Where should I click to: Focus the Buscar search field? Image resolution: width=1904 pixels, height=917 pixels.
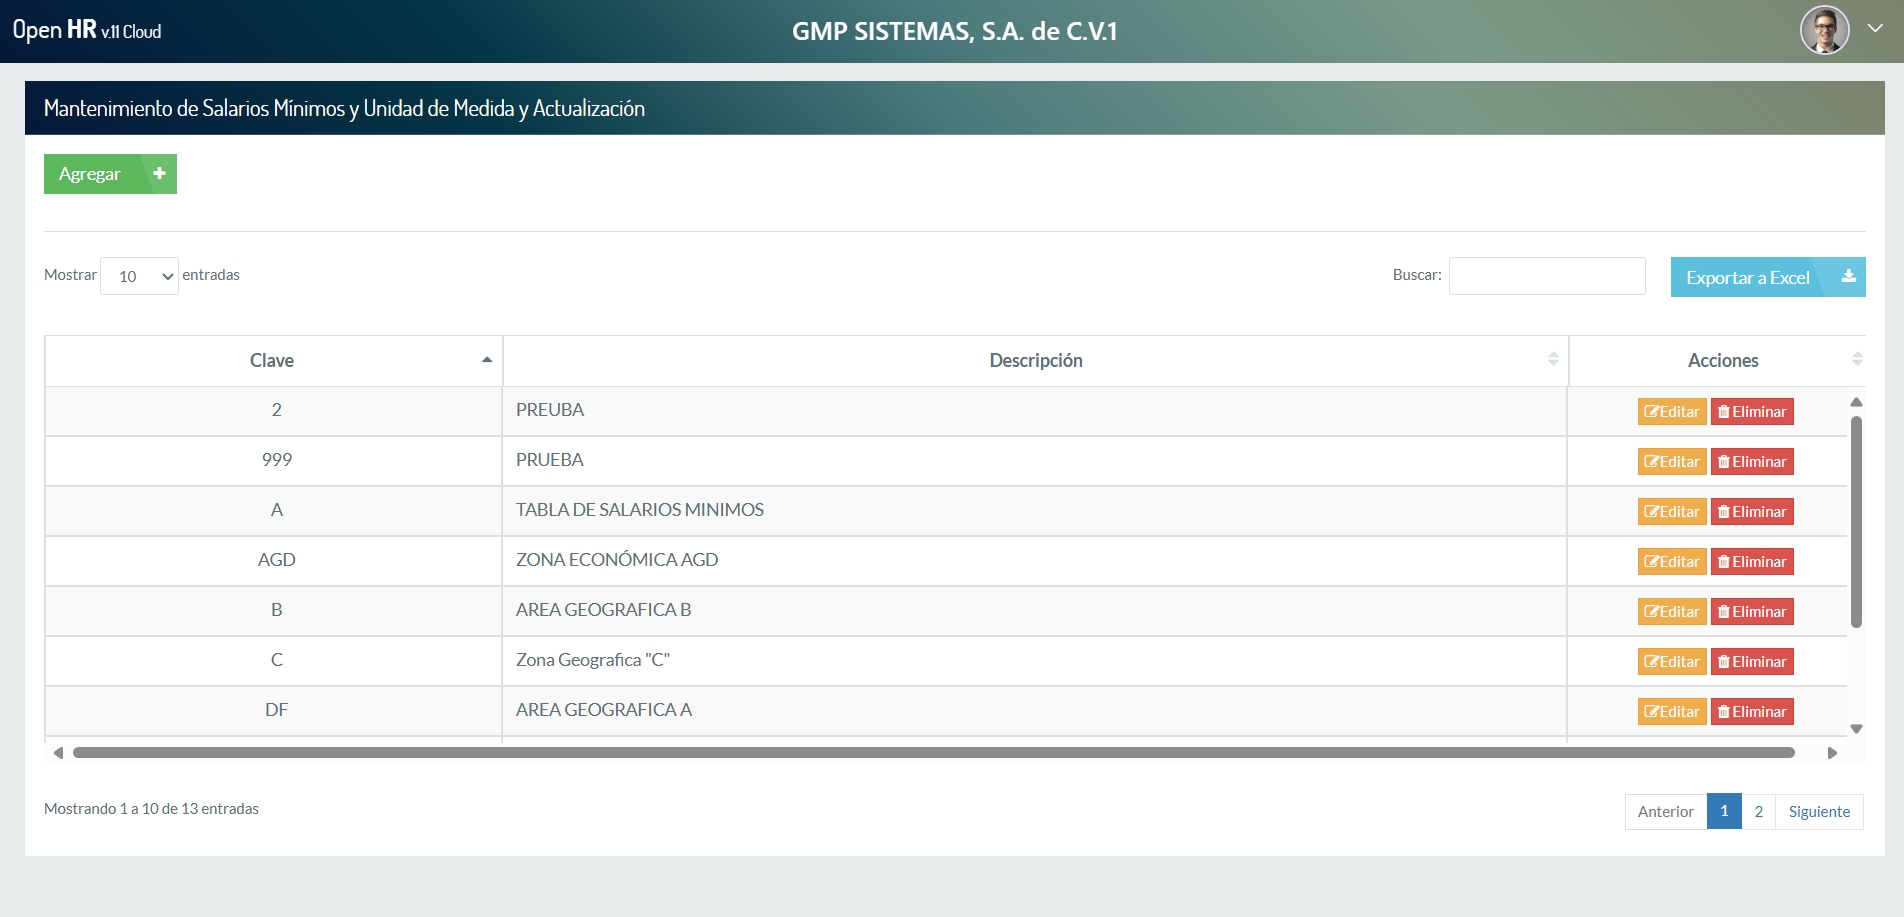pos(1547,276)
